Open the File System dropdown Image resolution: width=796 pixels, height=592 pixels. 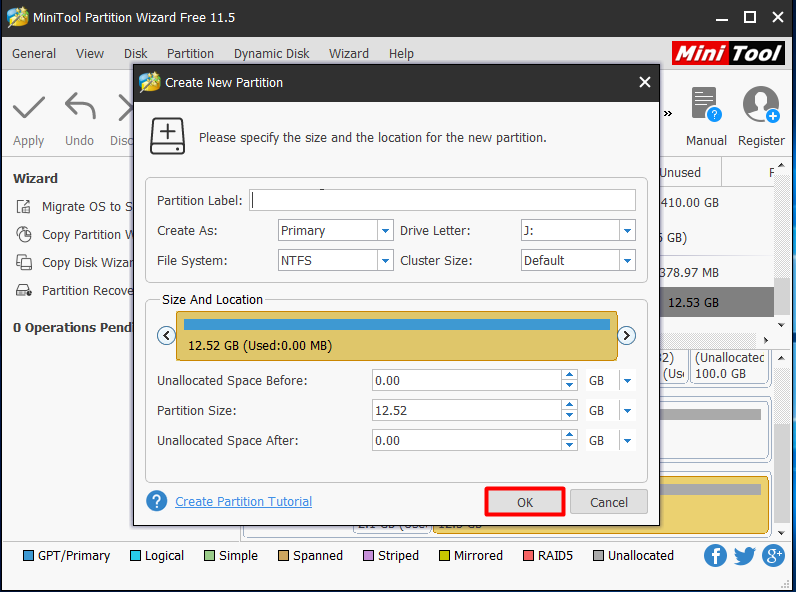385,260
